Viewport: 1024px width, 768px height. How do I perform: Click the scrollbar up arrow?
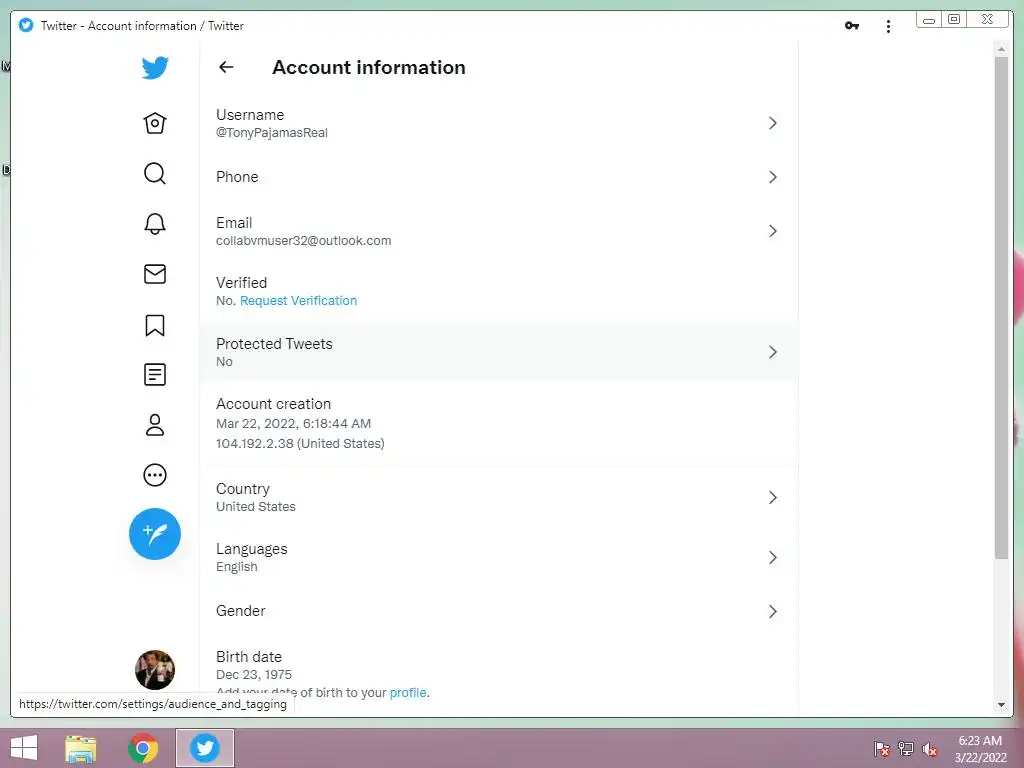click(x=1001, y=49)
